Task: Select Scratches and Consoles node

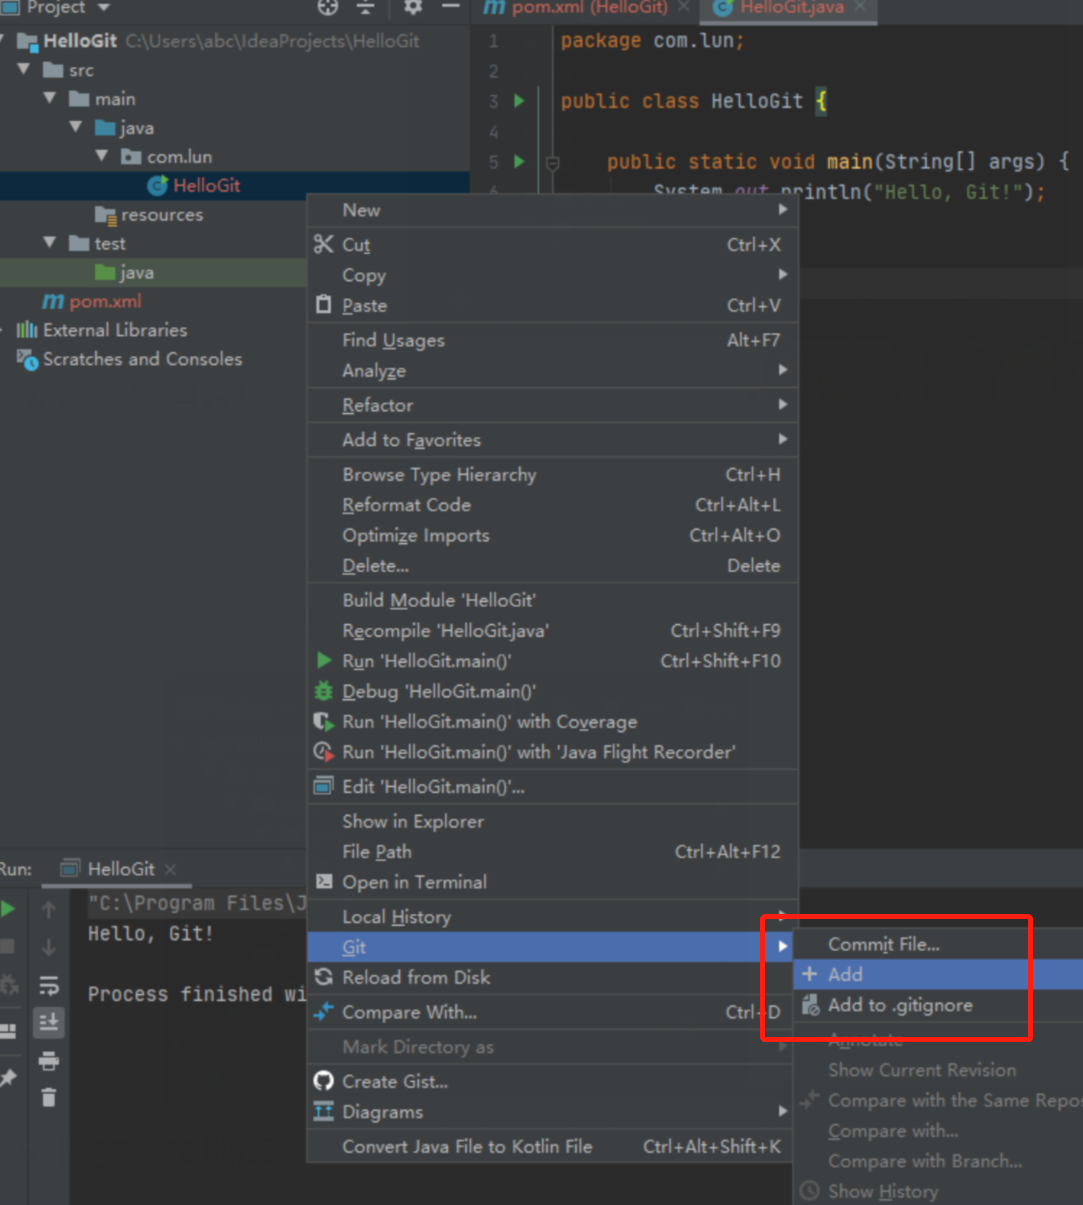Action: 142,359
